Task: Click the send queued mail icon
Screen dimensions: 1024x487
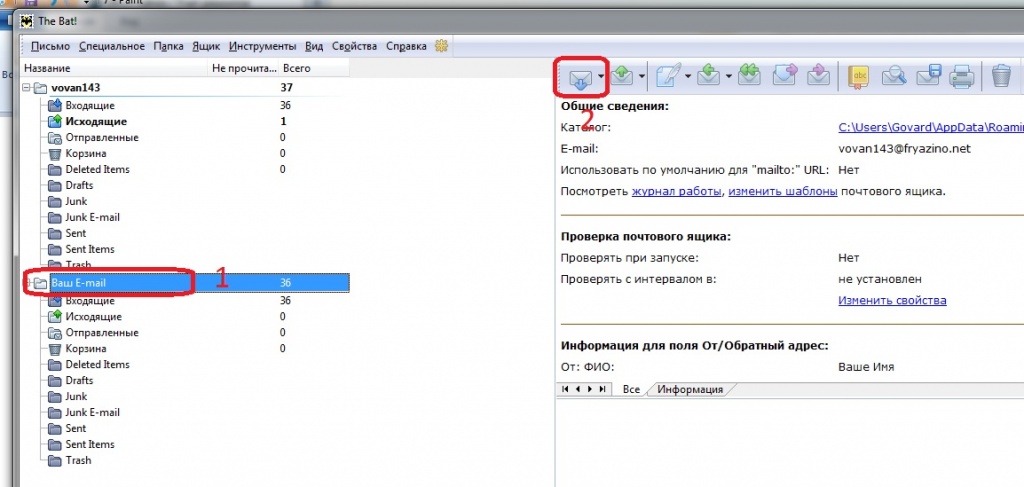Action: point(624,77)
